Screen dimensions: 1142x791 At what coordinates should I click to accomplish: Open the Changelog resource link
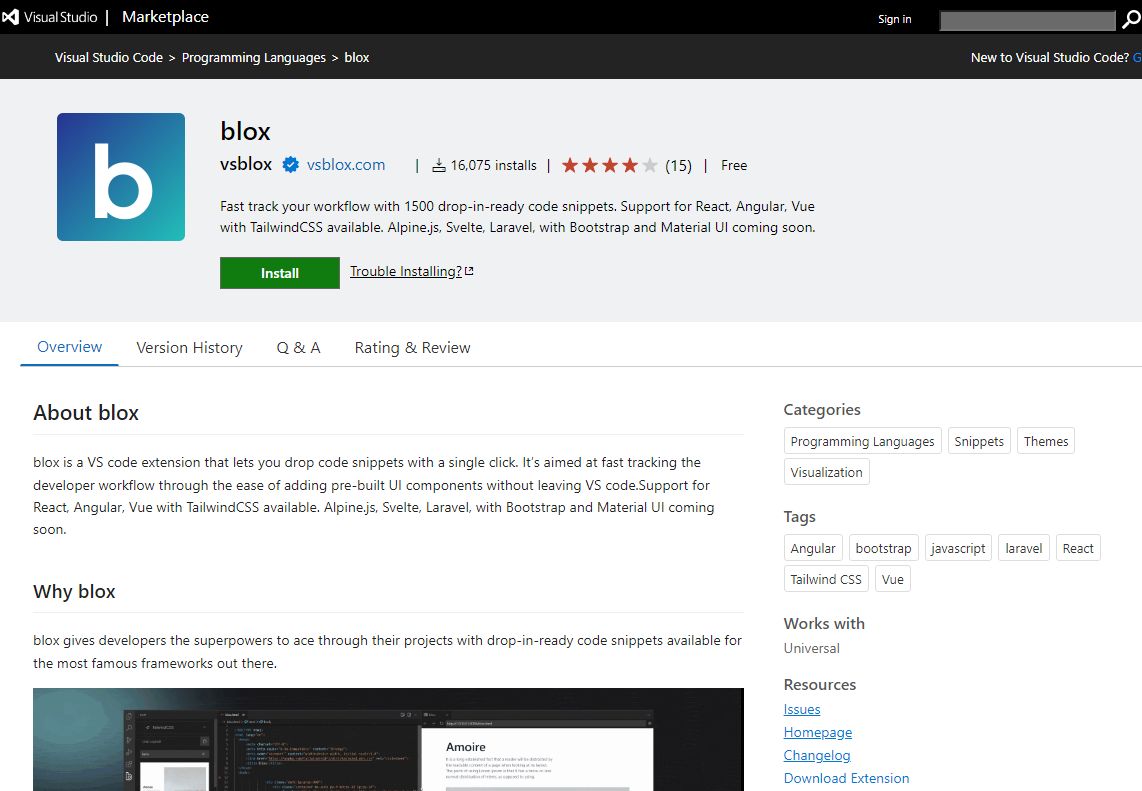click(817, 755)
